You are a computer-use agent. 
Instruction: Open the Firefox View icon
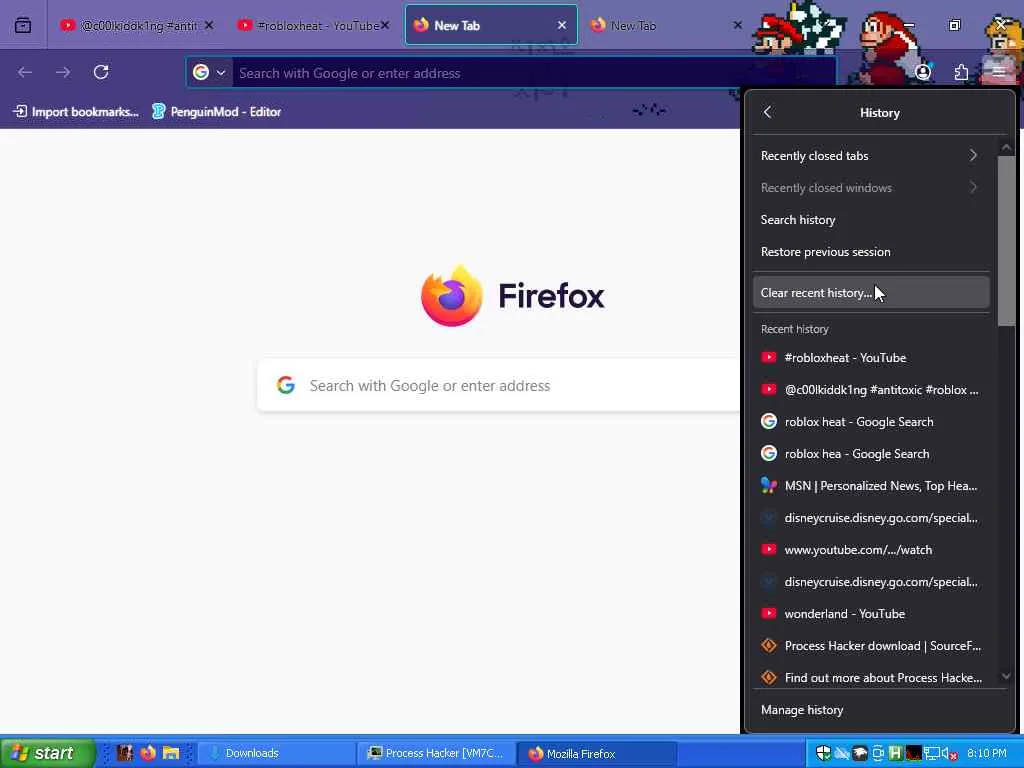(23, 25)
